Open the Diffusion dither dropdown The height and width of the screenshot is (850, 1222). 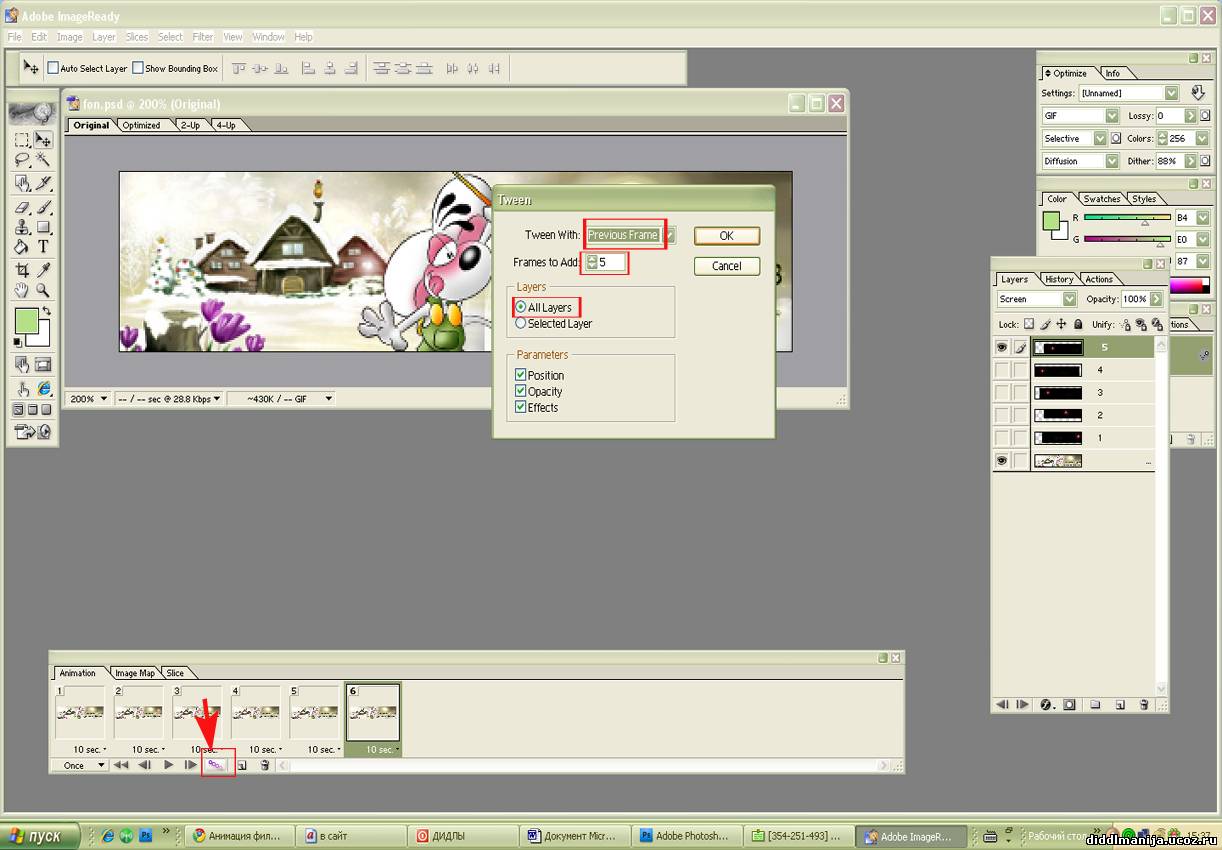(1080, 161)
